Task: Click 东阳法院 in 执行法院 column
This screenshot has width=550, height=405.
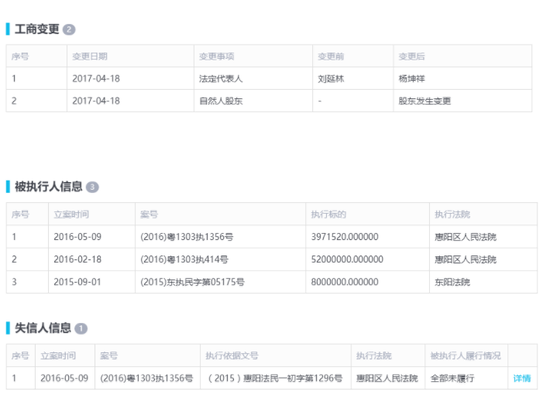Action: tap(452, 282)
